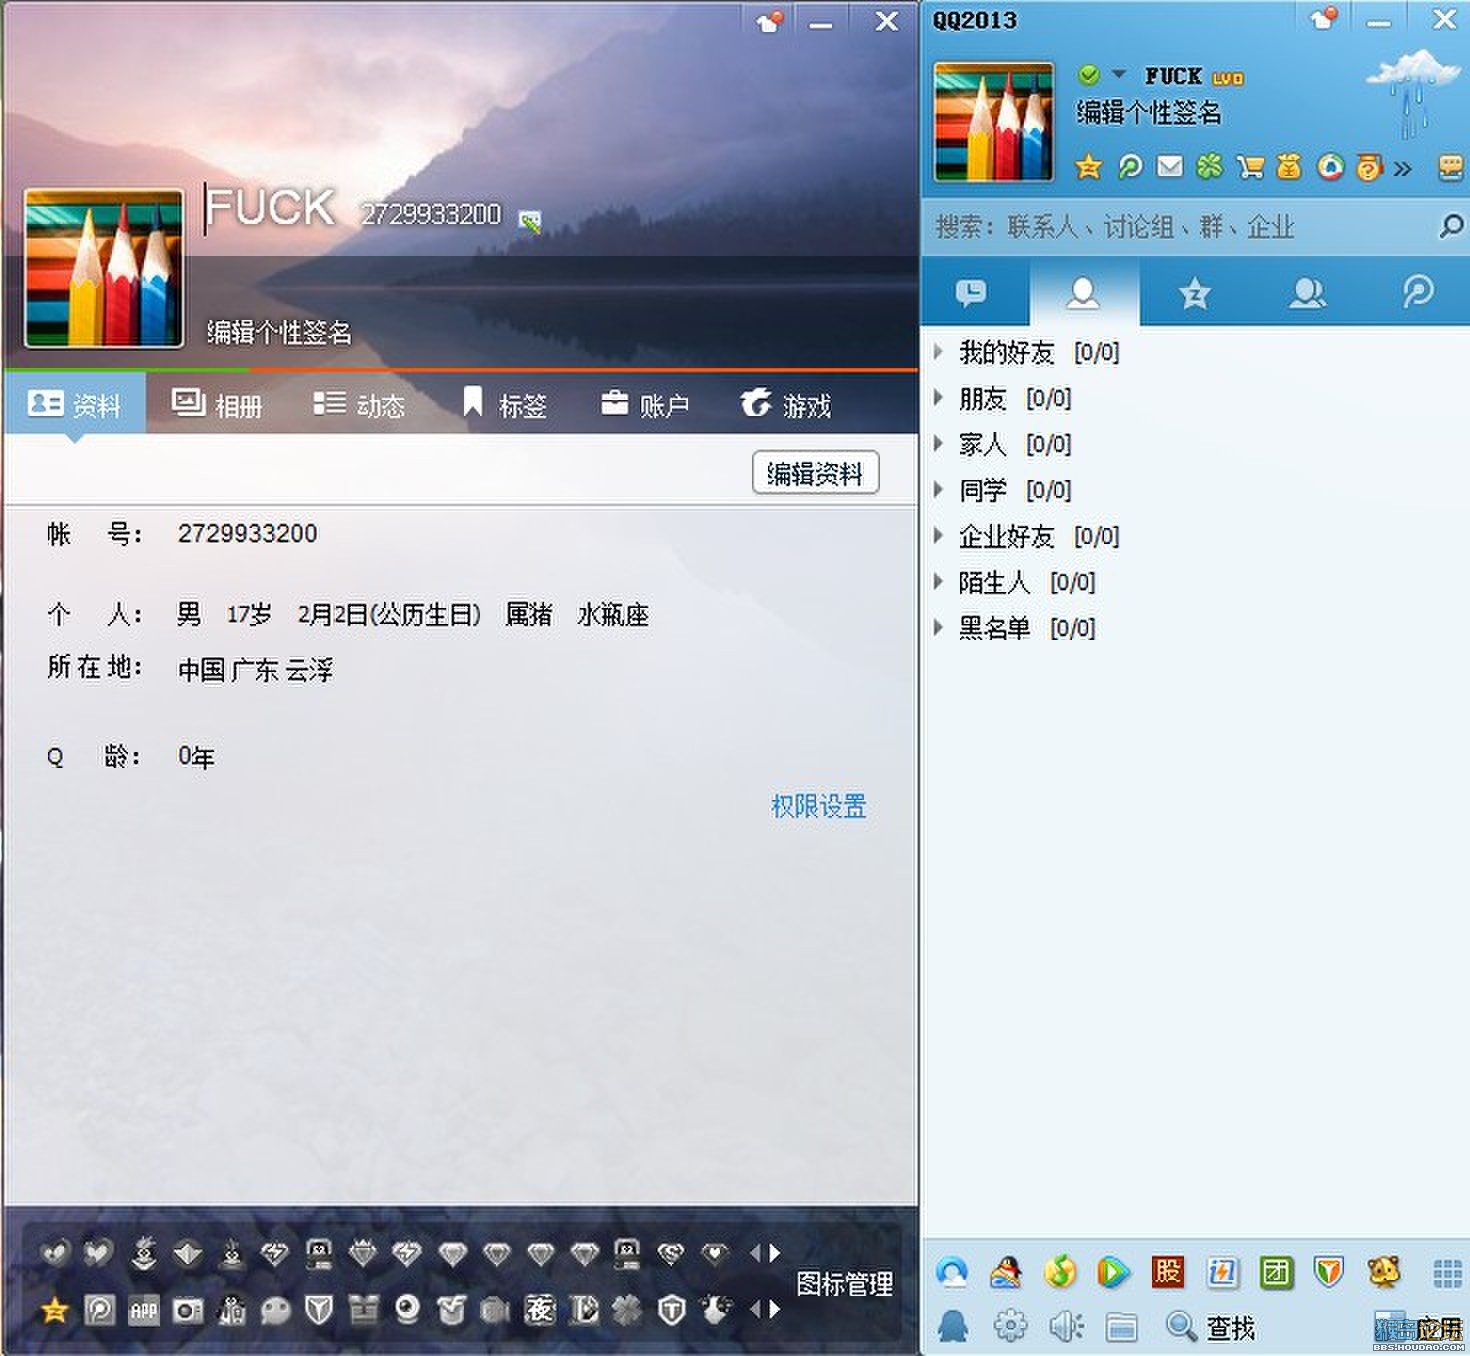
Task: Switch to recent conversations tab
Action: 972,293
